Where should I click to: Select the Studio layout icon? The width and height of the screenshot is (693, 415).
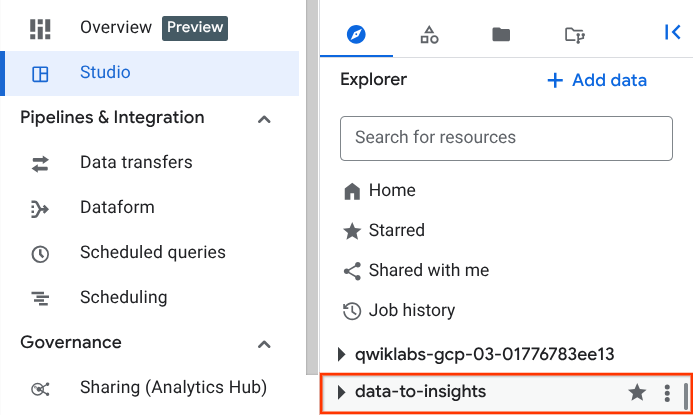pyautogui.click(x=40, y=74)
